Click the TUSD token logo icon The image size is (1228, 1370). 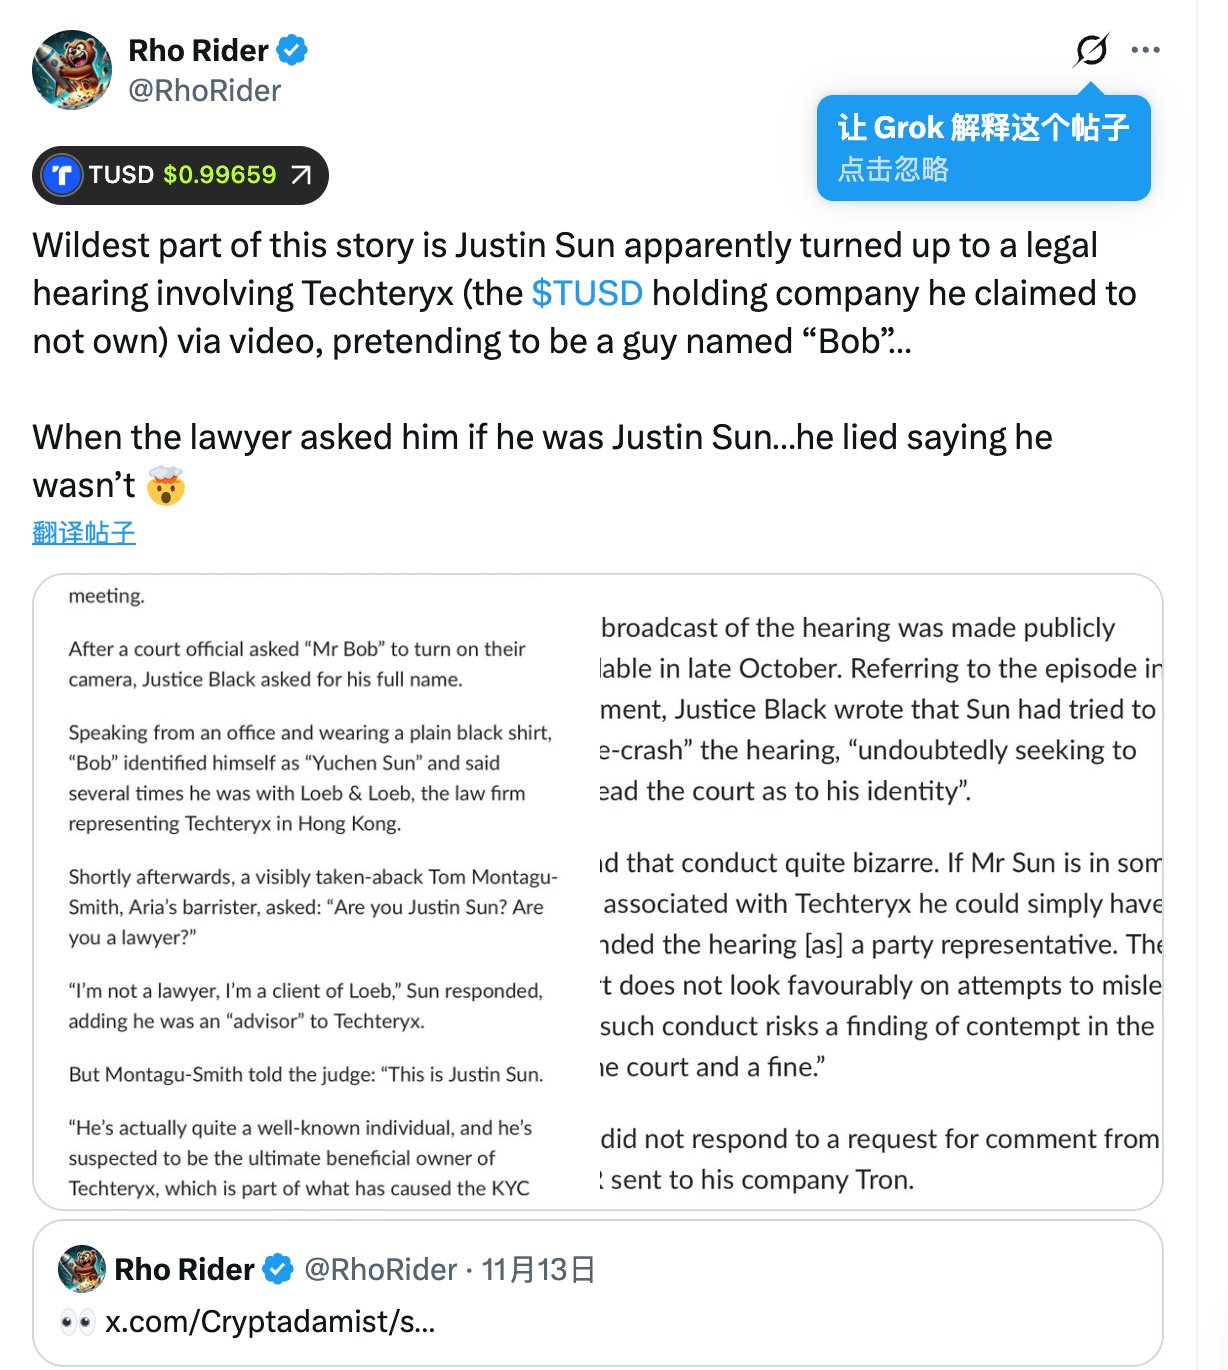(x=62, y=175)
